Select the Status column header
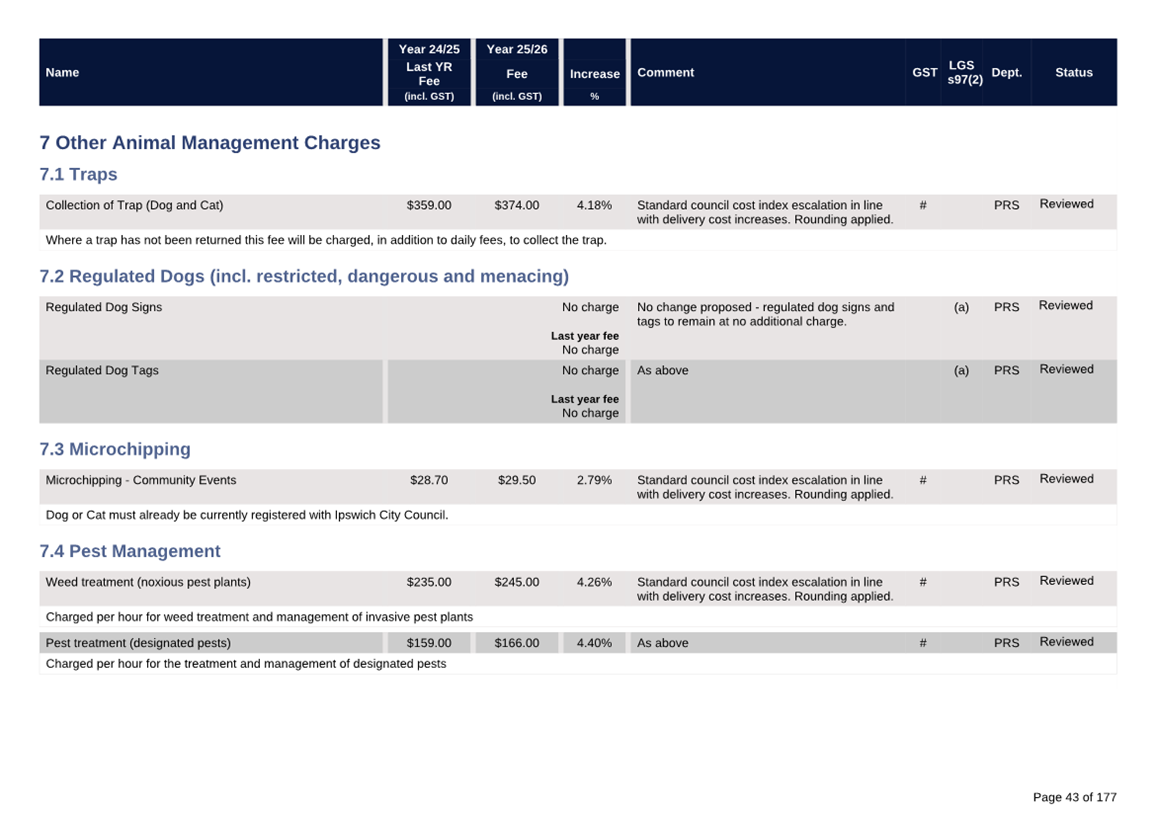The image size is (1155, 816). 1073,72
